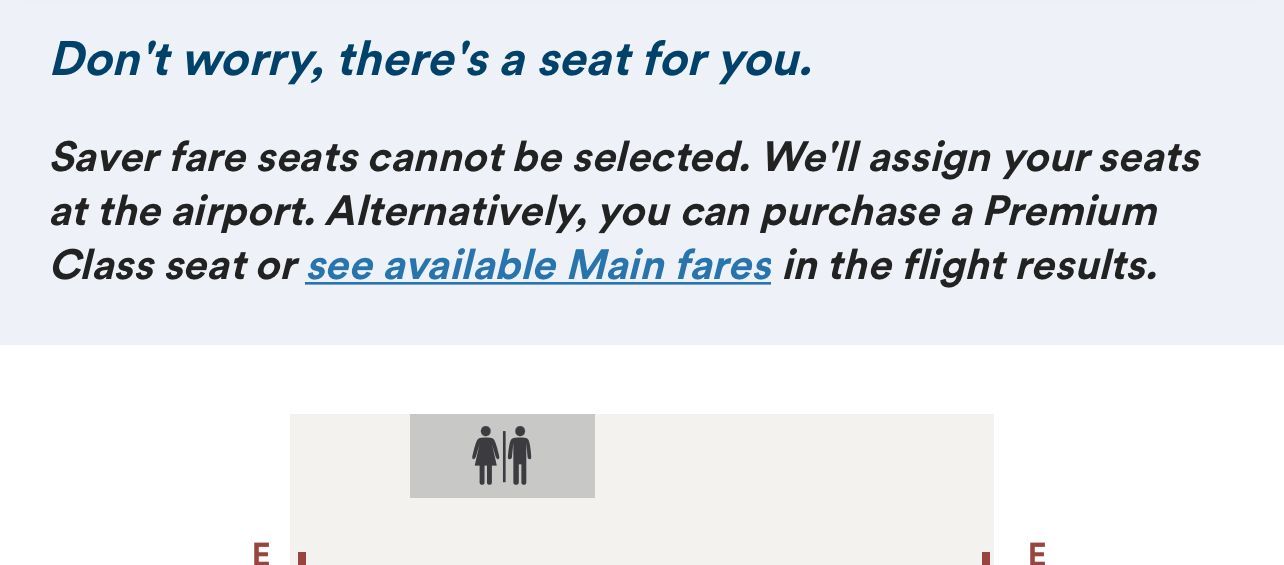Click the words 'Premium' in the notice
Screen dimensions: 1284x565
1070,211
